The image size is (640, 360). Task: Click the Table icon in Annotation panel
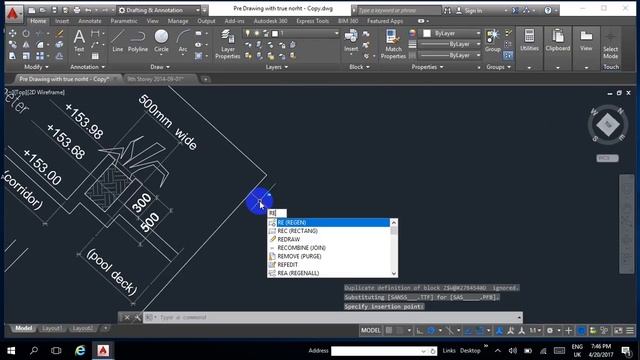pyautogui.click(x=95, y=56)
